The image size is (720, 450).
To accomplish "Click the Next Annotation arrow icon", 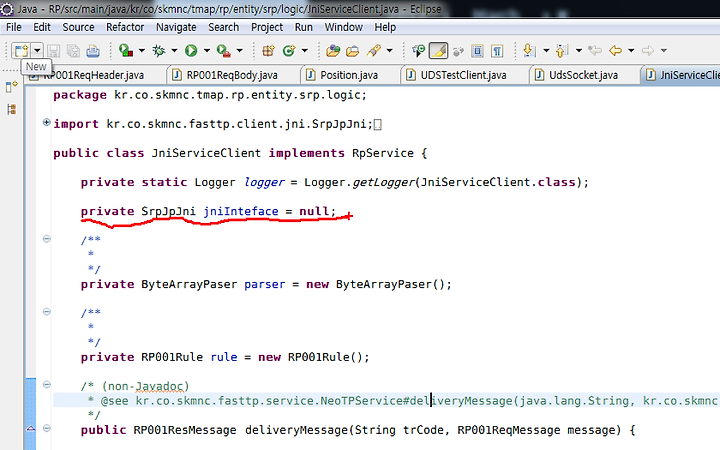I will tap(529, 51).
